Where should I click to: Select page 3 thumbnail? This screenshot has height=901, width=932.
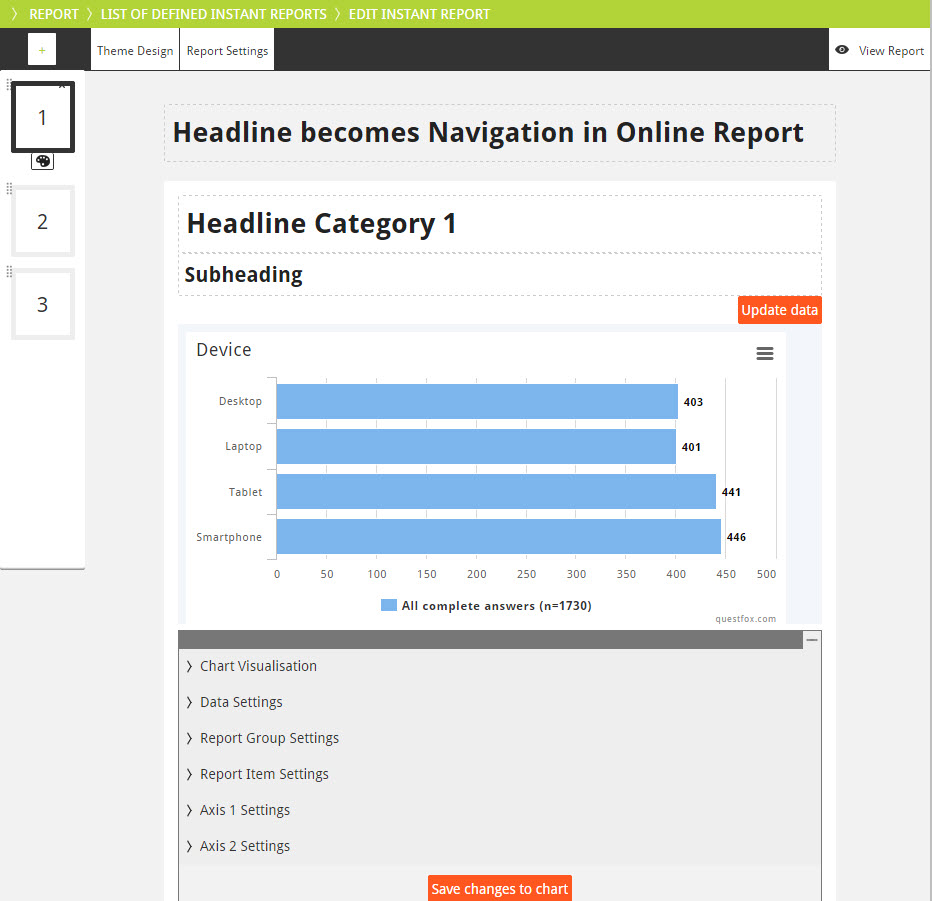[x=43, y=305]
